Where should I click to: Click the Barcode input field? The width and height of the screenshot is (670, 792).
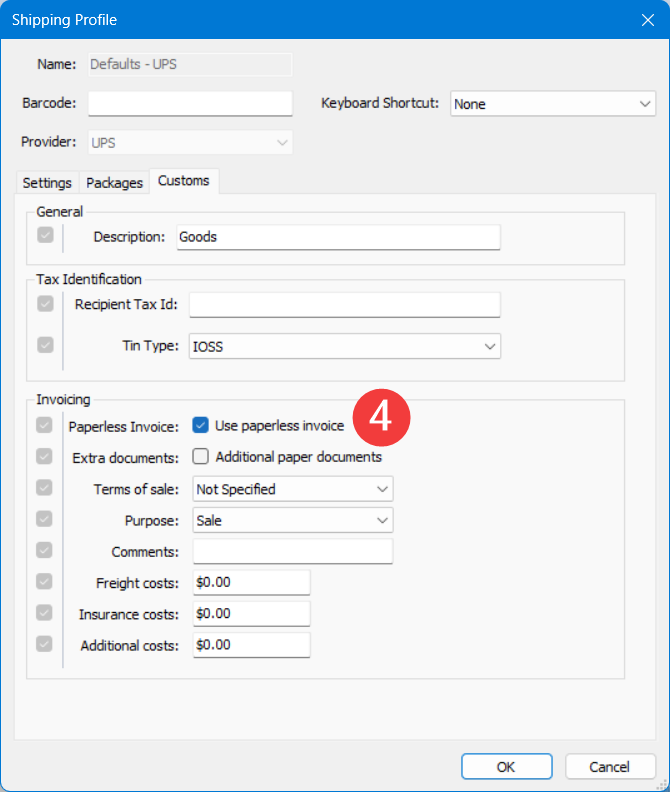[190, 104]
